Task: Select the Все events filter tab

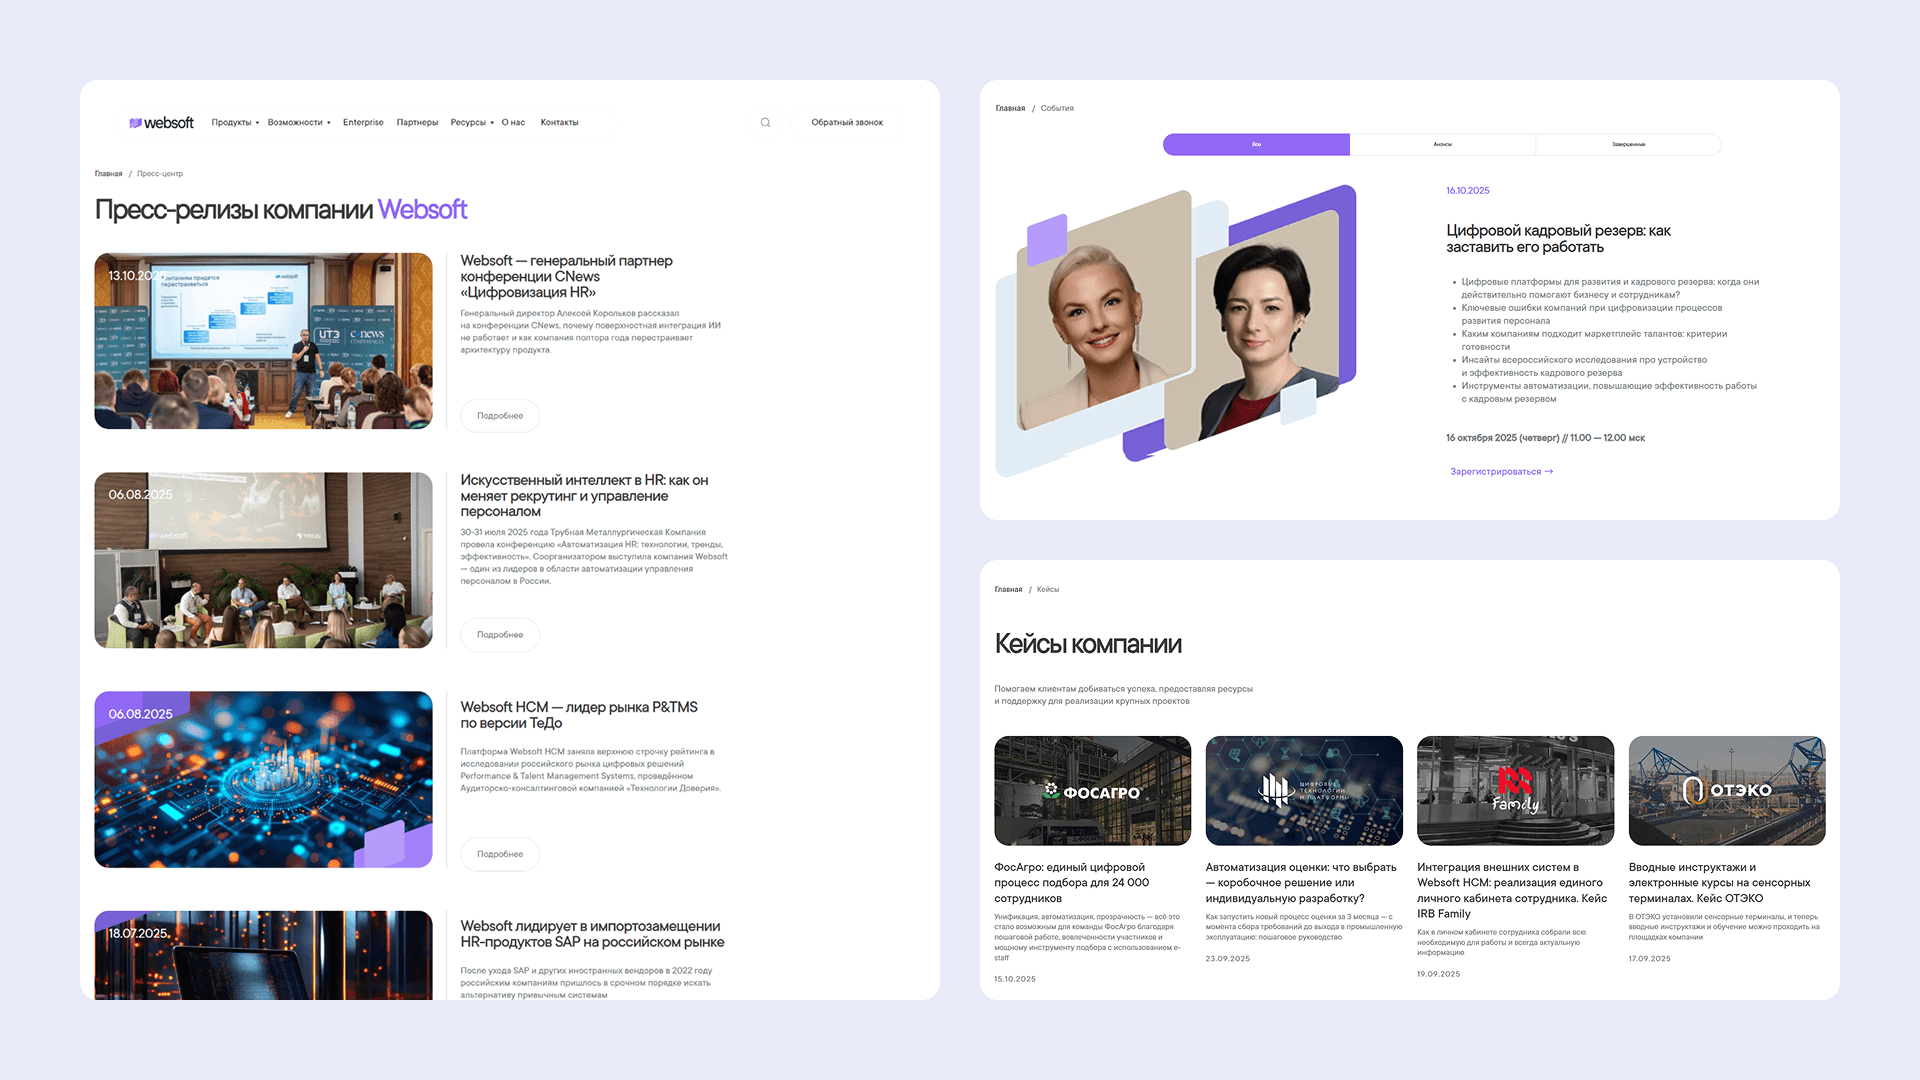Action: click(x=1256, y=145)
